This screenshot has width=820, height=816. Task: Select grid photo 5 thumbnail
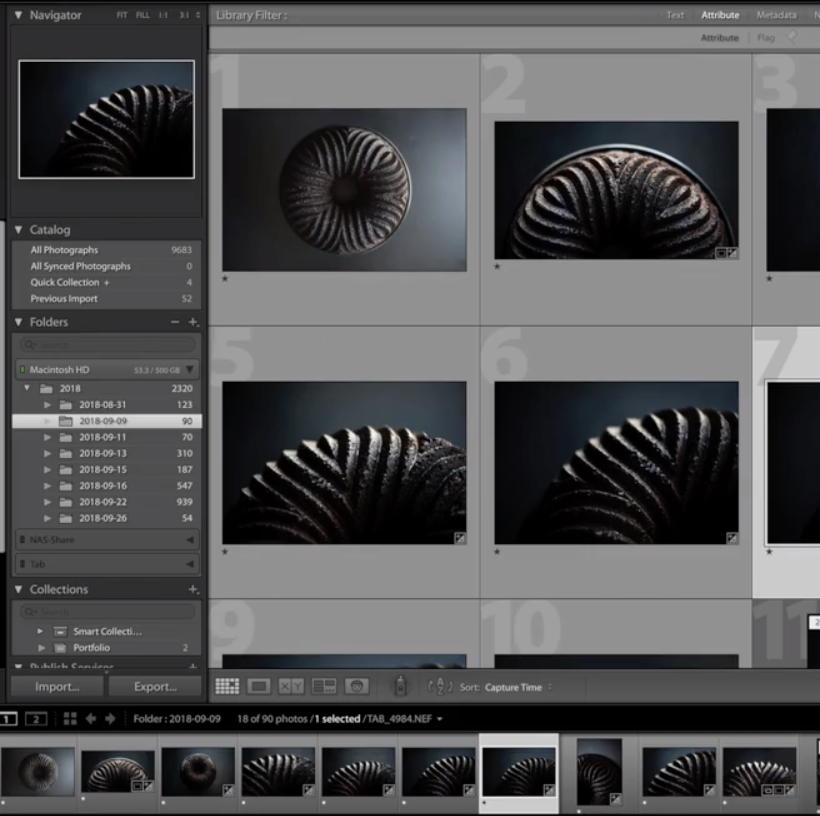[344, 463]
